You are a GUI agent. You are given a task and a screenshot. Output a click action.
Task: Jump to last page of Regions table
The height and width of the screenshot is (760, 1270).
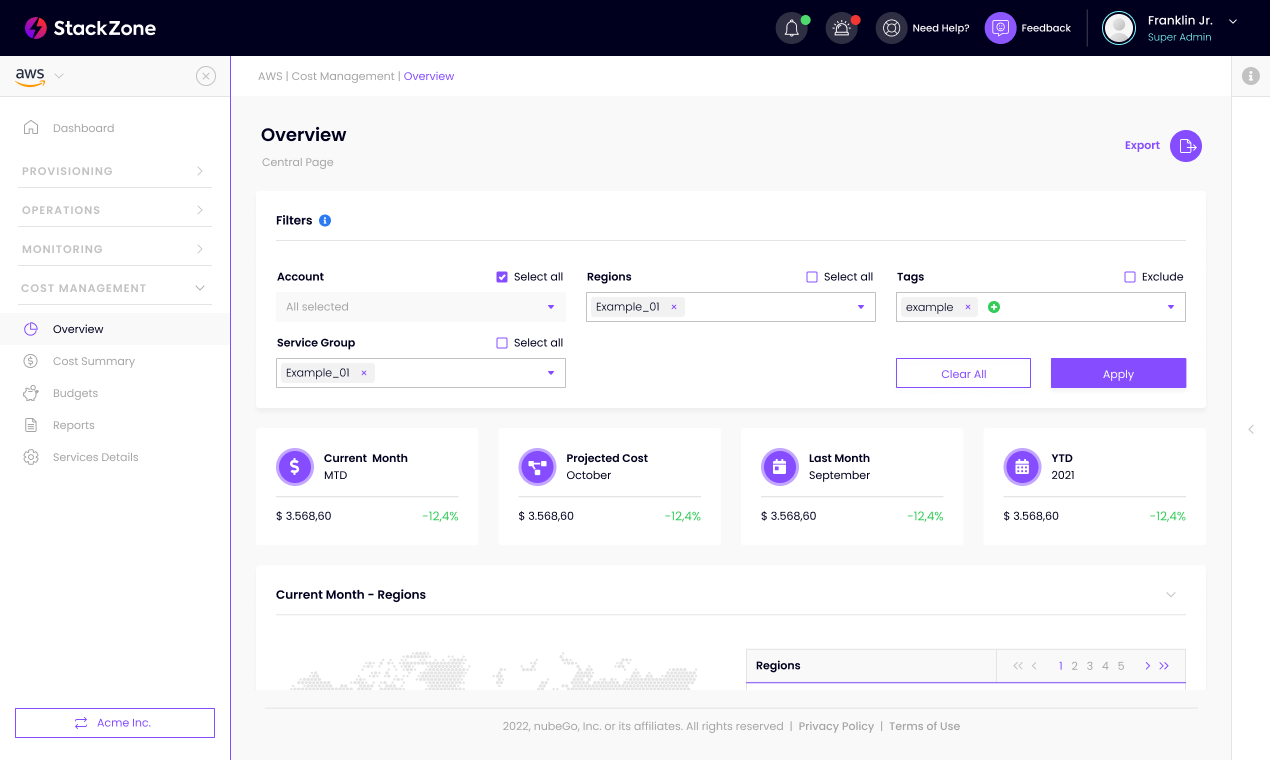pos(1164,666)
